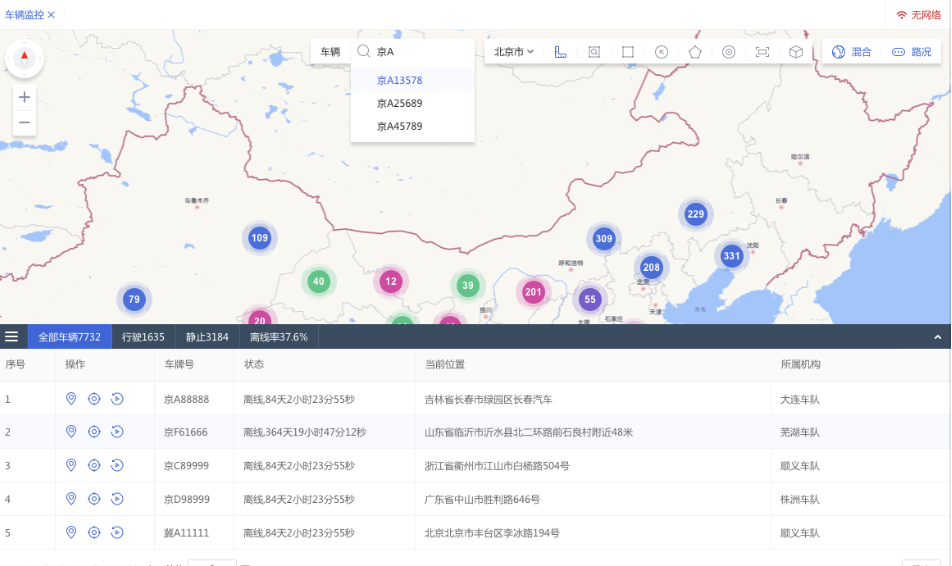
Task: Track vehicle 京C89999 with target icon
Action: pos(94,465)
